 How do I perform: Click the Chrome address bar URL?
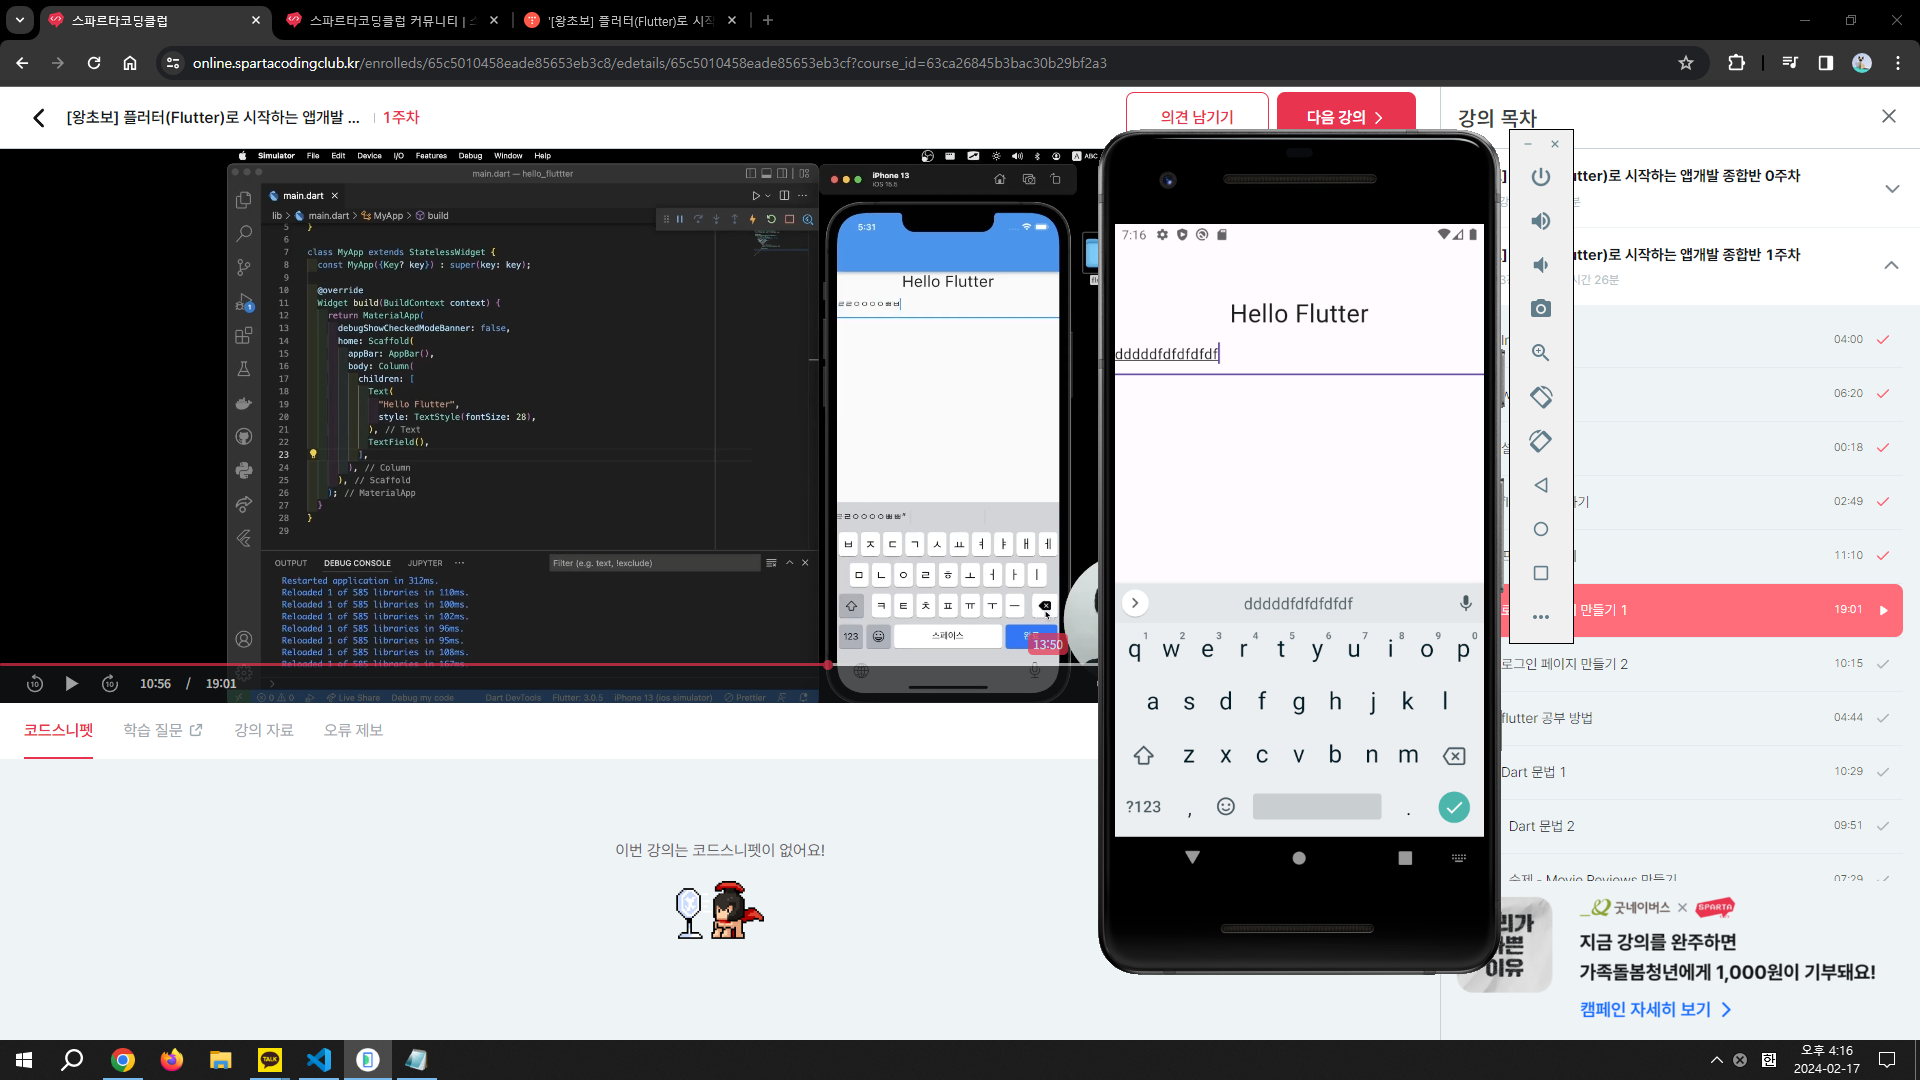[x=650, y=63]
